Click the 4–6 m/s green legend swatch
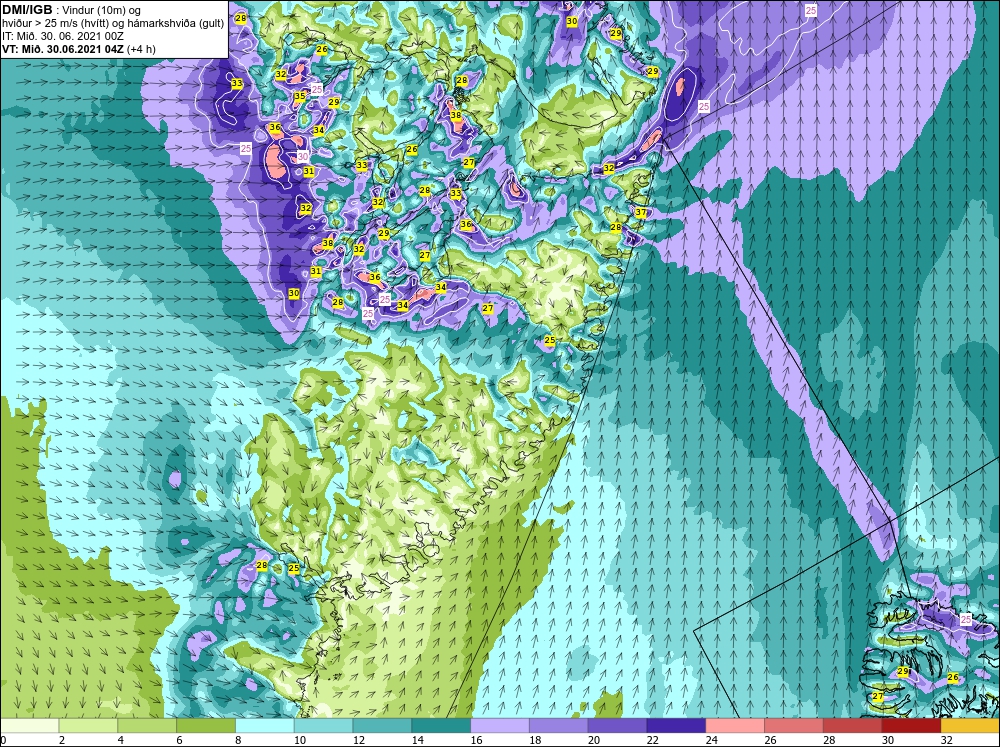Viewport: 1000px width, 747px height. click(x=147, y=725)
